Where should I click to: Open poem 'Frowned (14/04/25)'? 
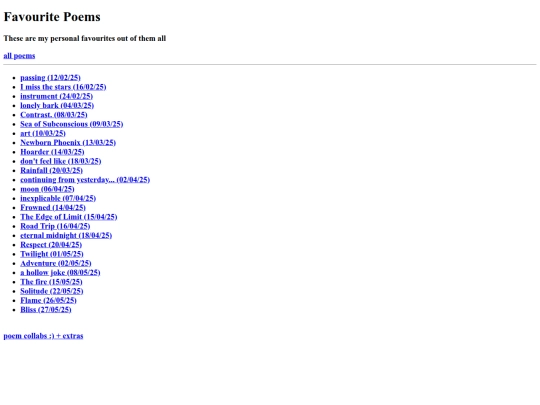point(53,208)
